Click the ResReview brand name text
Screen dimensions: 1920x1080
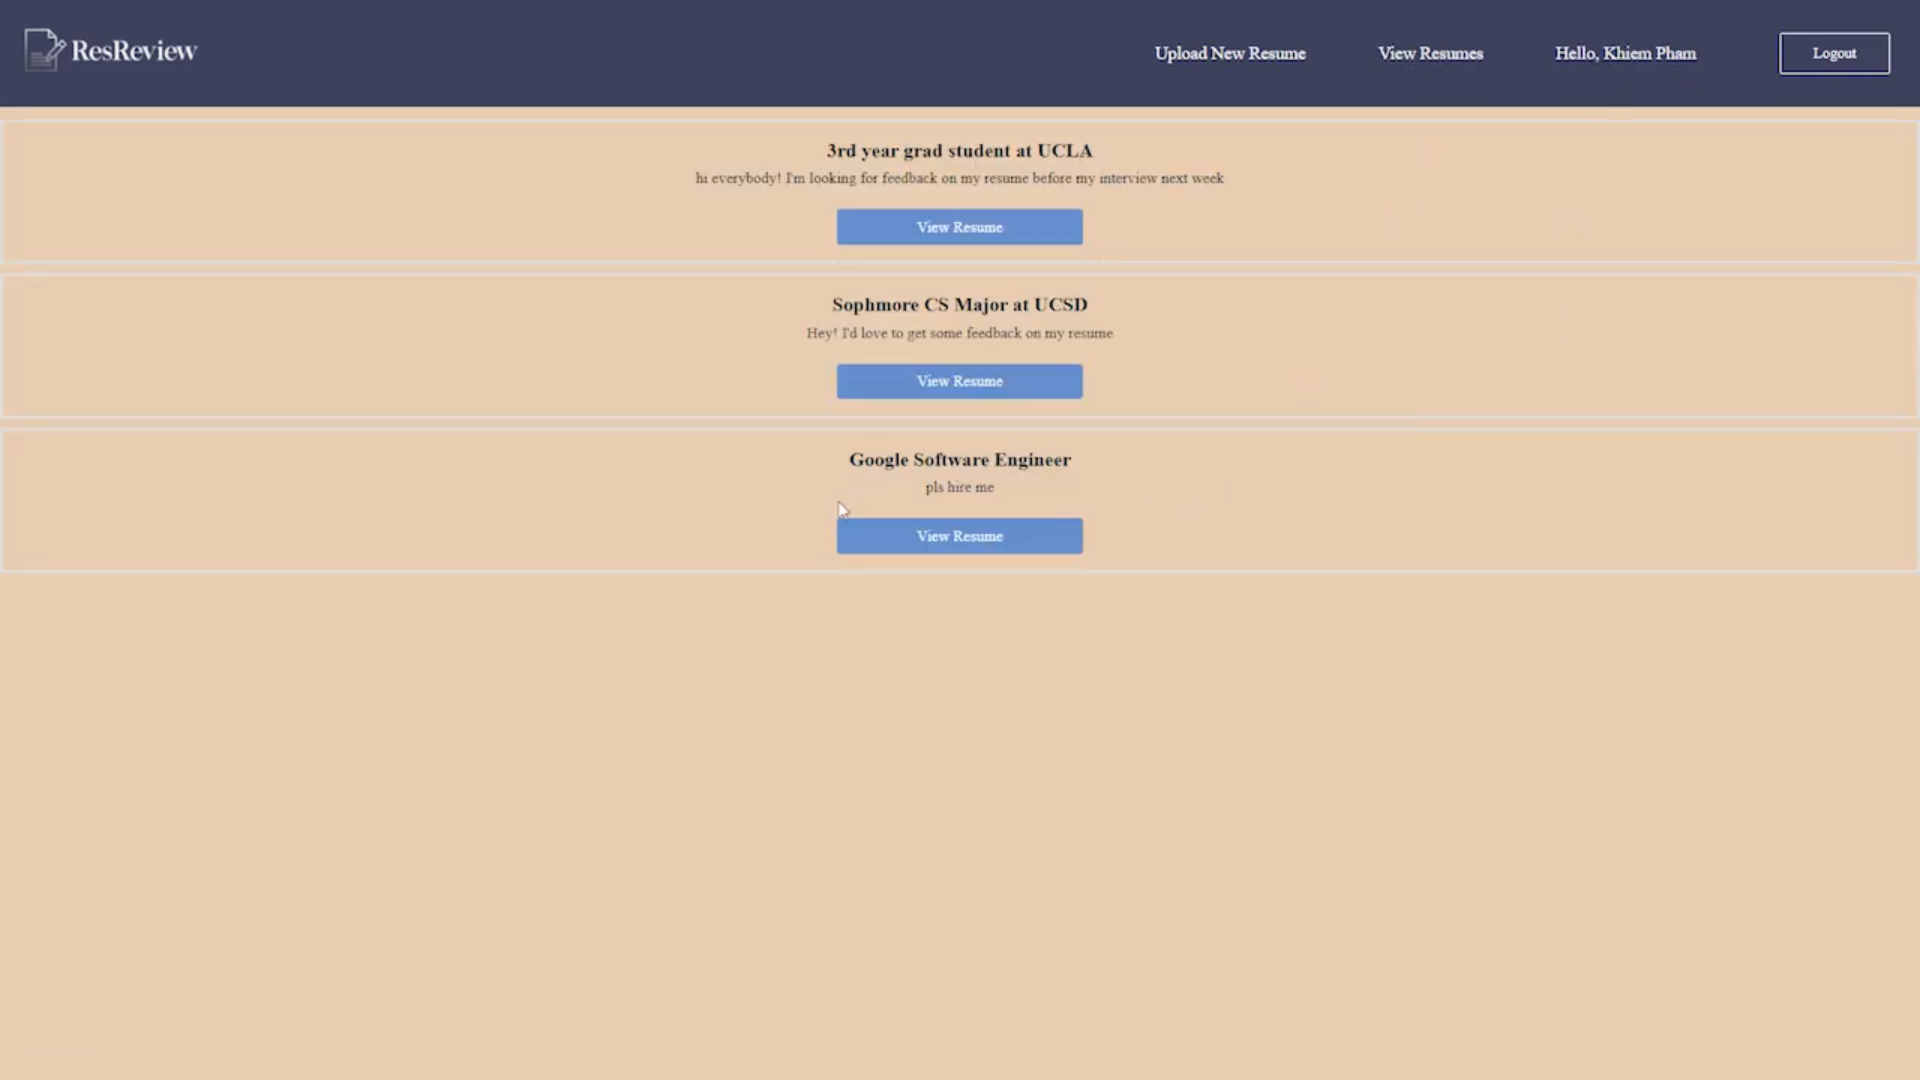(x=134, y=51)
